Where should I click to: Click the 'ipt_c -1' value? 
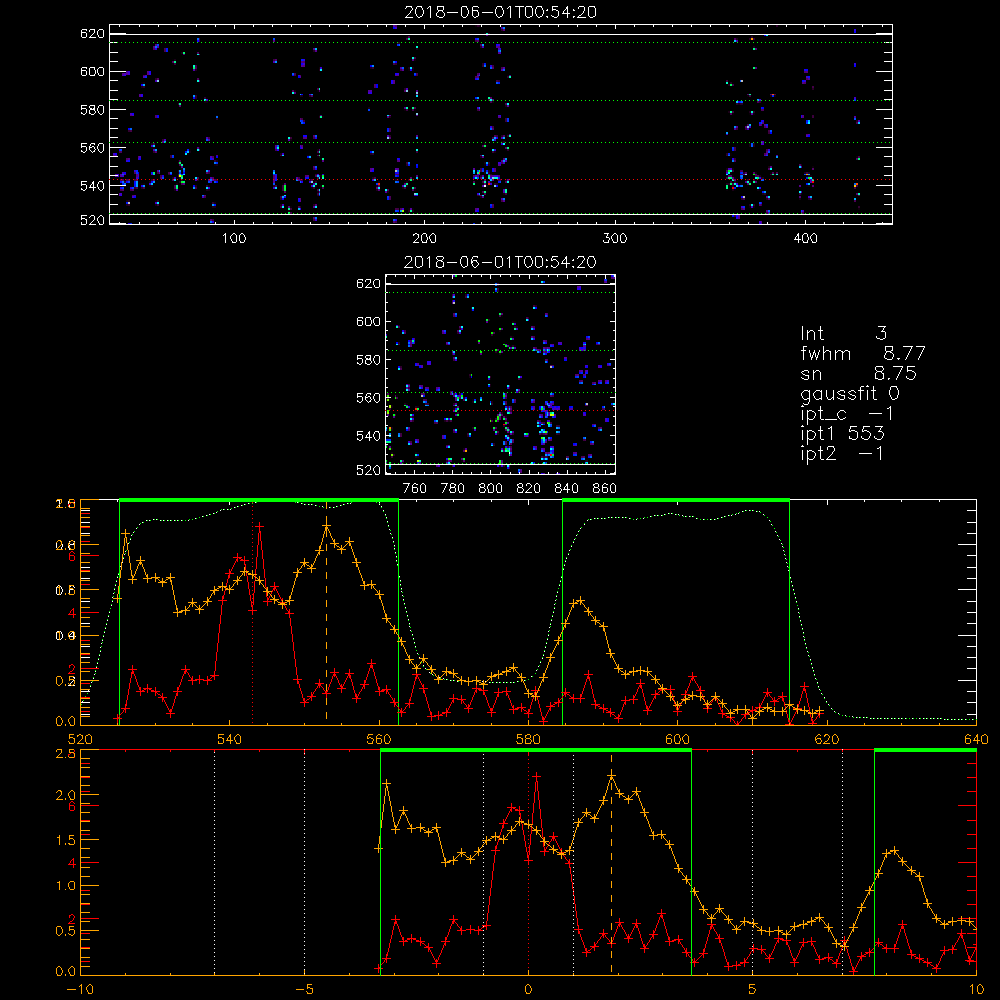[847, 414]
